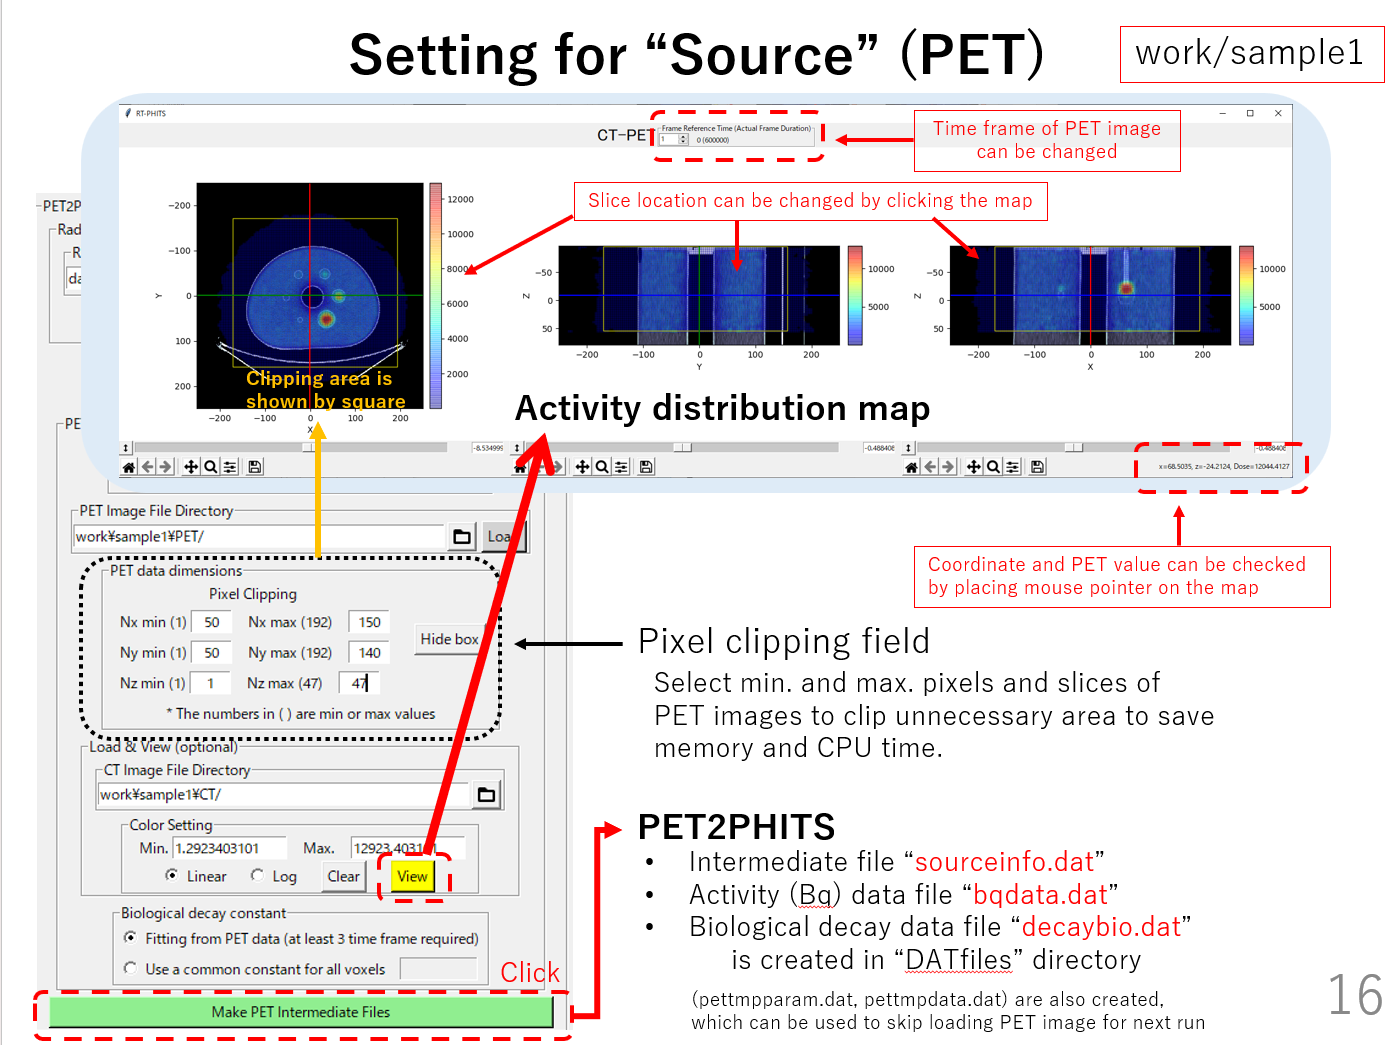Click the Home reset icon under the axial plot
This screenshot has height=1045, width=1400.
click(x=128, y=467)
